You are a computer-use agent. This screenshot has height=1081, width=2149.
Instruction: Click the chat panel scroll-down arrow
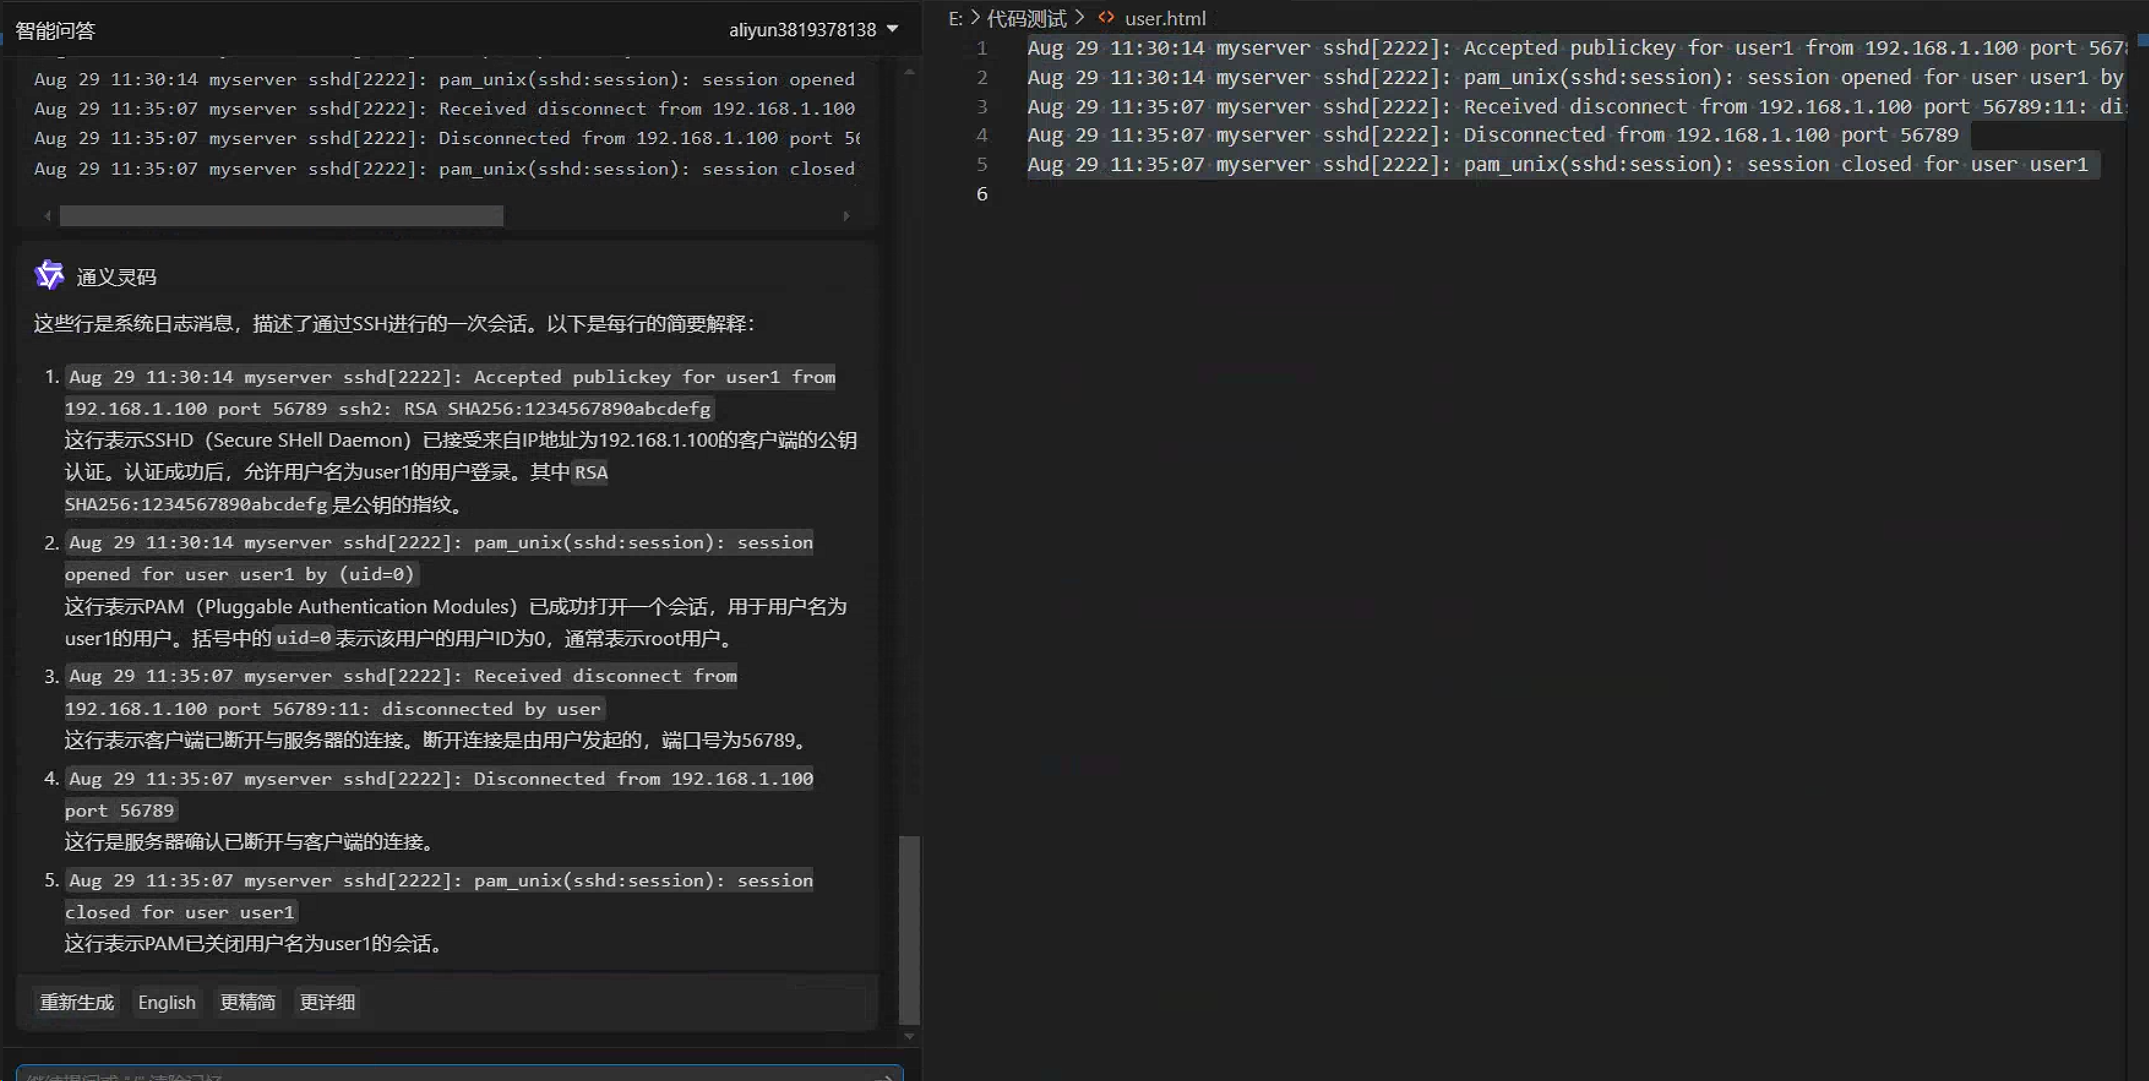pyautogui.click(x=908, y=1037)
